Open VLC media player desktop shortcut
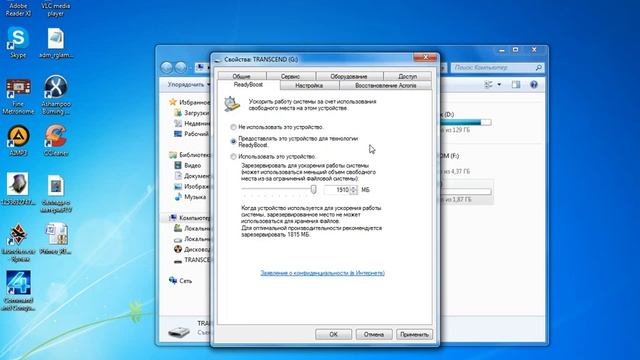Screen dimensions: 640x360 [56, 9]
